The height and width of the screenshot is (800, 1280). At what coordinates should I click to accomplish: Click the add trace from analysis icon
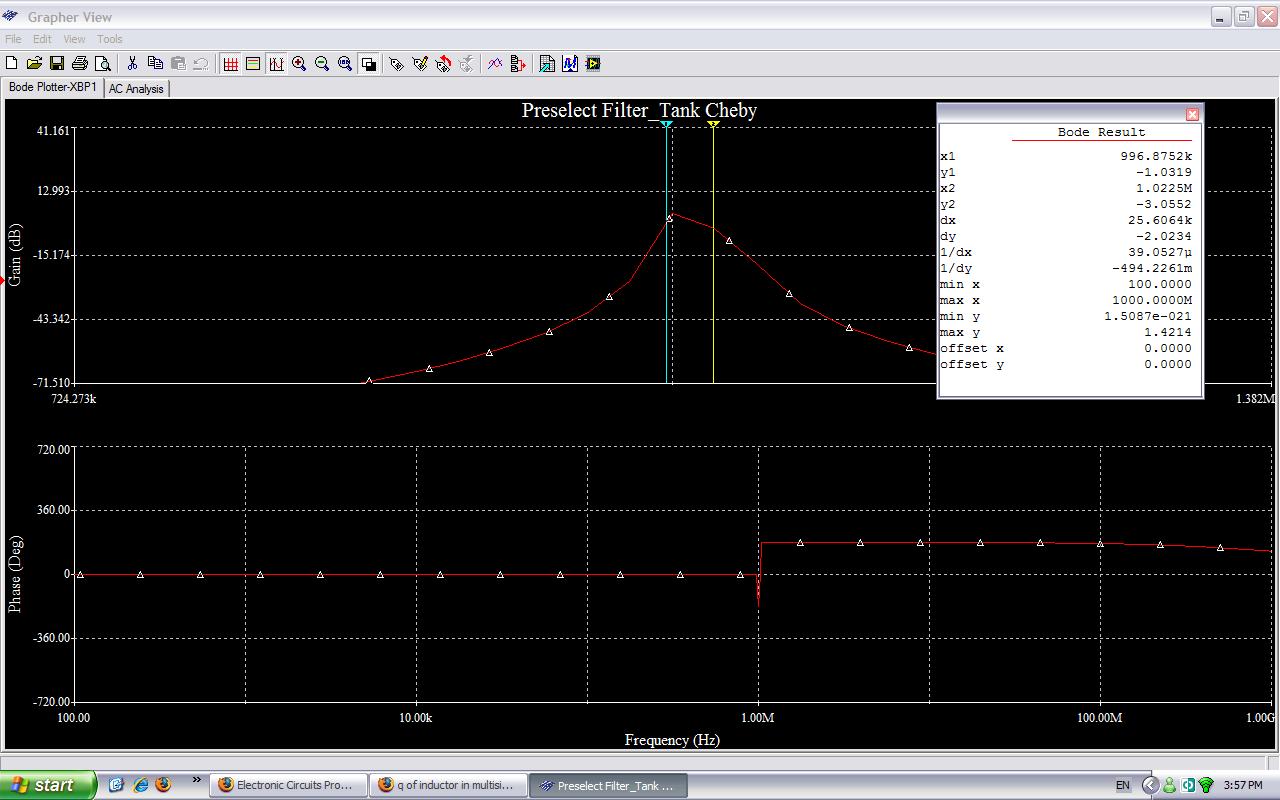[518, 64]
